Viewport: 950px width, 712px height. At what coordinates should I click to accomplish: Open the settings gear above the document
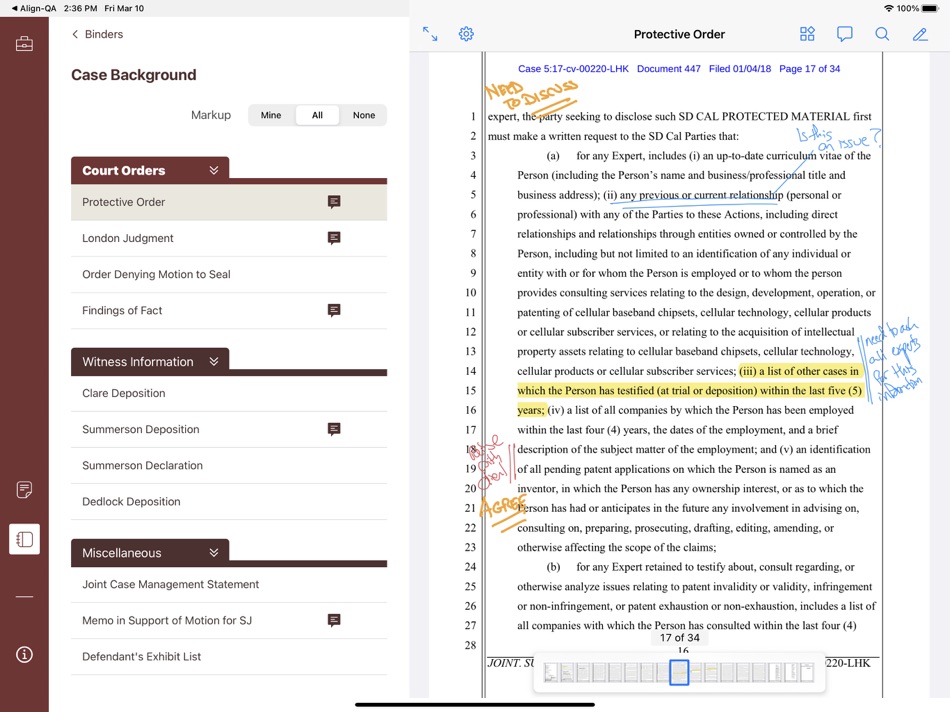tap(466, 33)
